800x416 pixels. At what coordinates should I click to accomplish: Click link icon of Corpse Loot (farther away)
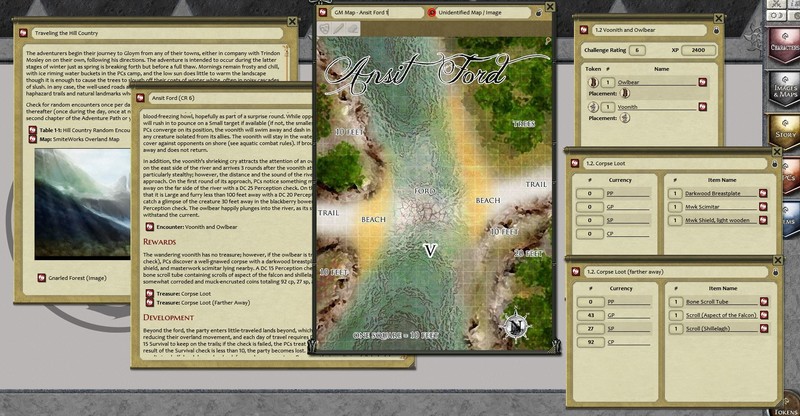click(x=576, y=272)
